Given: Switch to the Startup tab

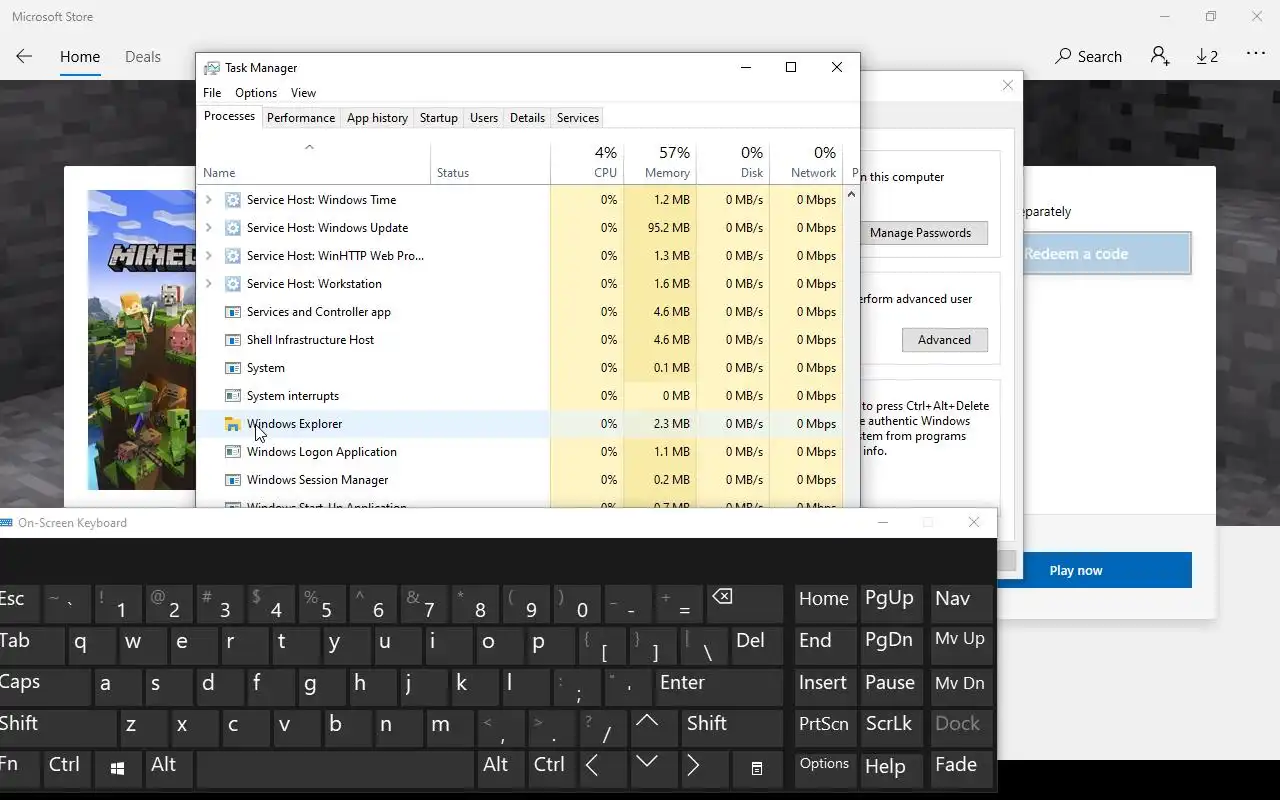Looking at the screenshot, I should 438,118.
